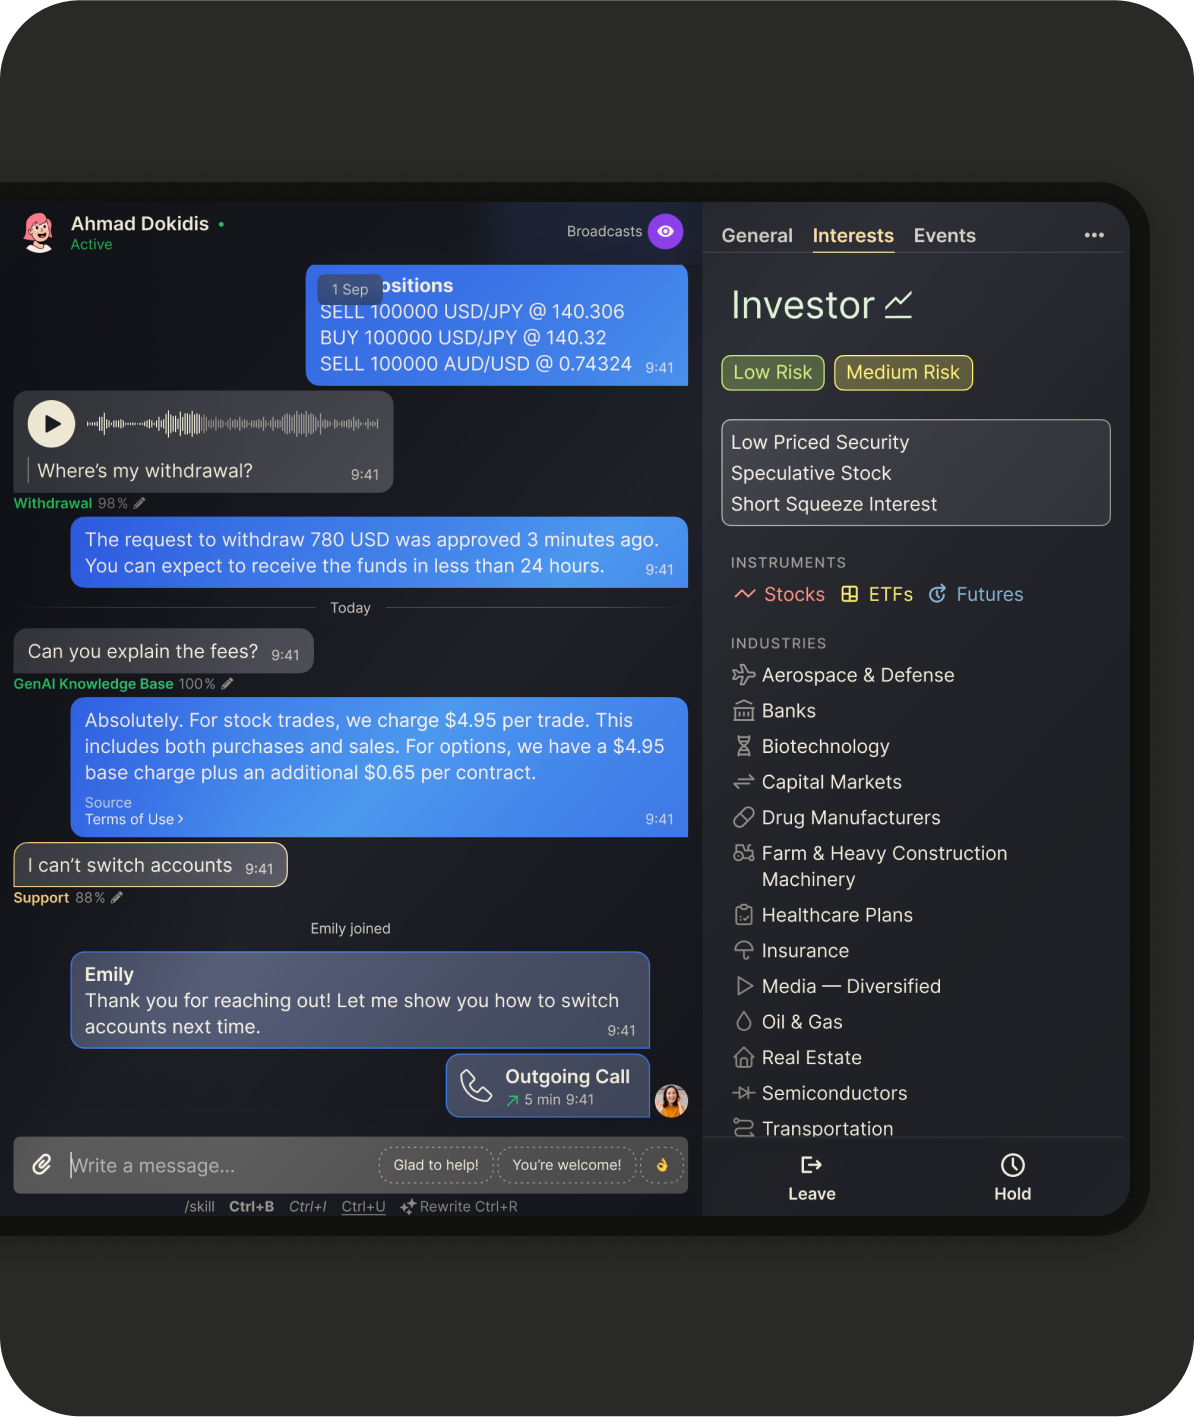
Task: Click the paperclip attachment icon
Action: (42, 1165)
